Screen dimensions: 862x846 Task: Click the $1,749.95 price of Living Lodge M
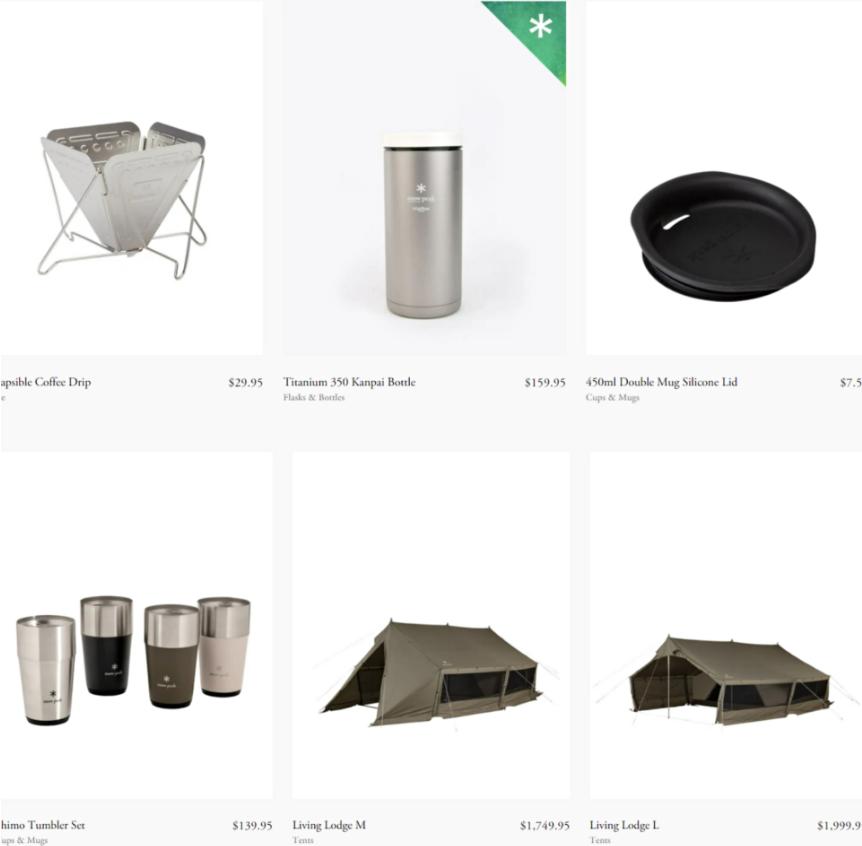point(545,826)
